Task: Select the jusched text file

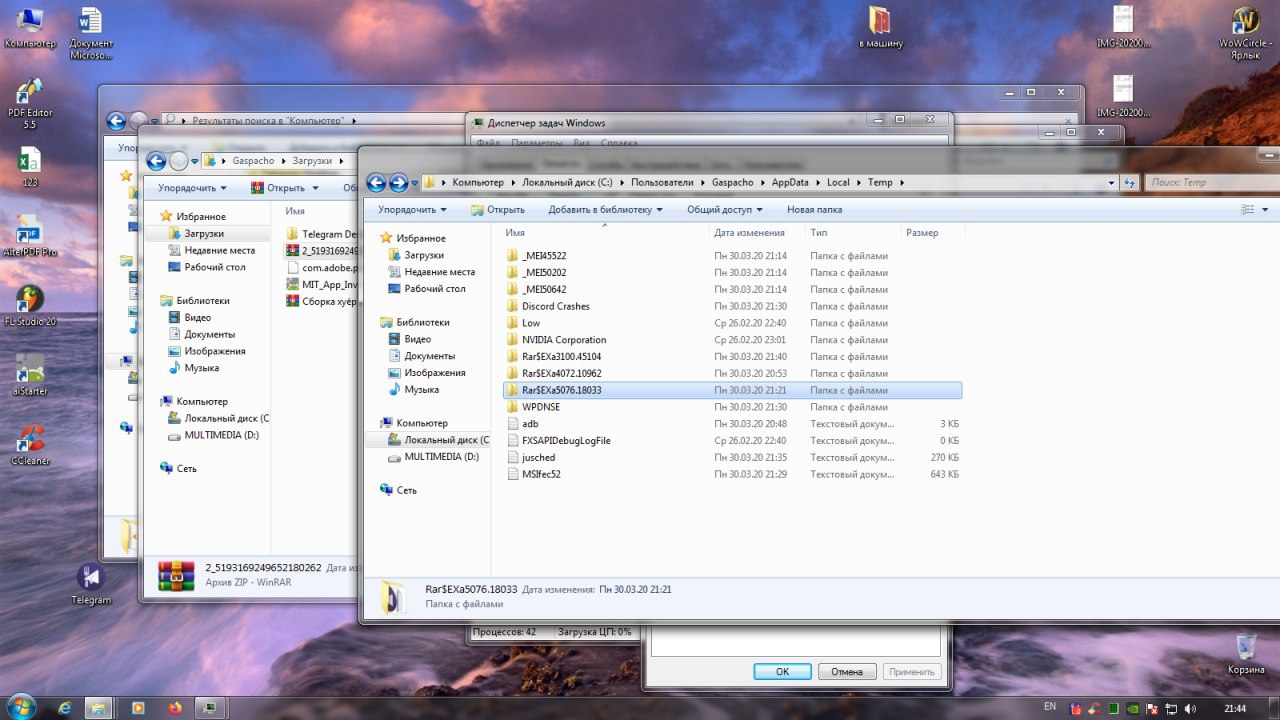Action: coord(538,457)
